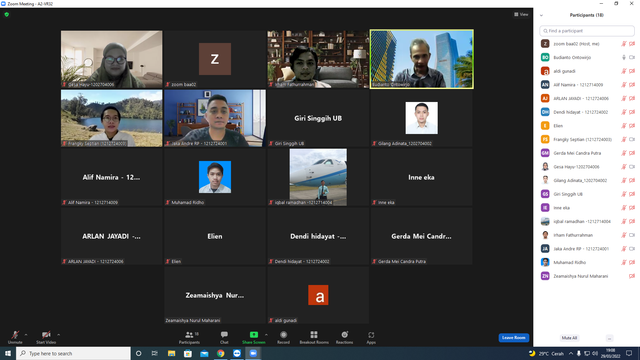The width and height of the screenshot is (640, 360).
Task: Open Reactions icon
Action: pos(344,335)
